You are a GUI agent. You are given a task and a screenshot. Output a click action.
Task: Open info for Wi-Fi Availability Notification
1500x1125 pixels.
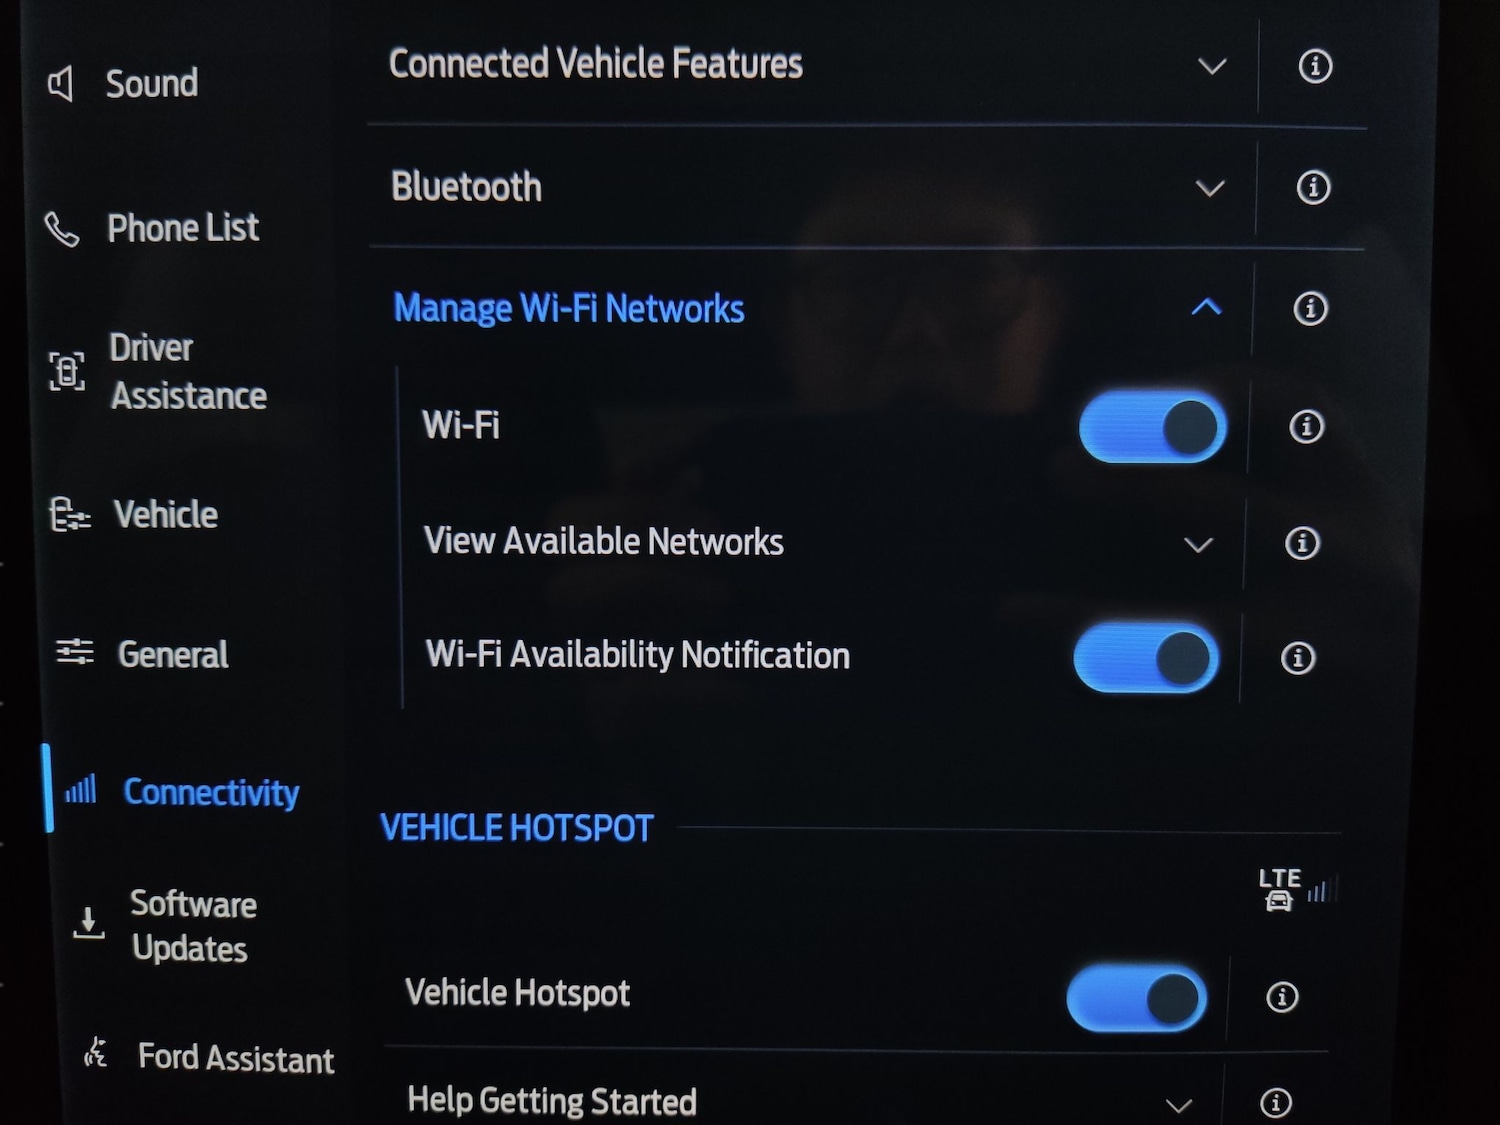pyautogui.click(x=1298, y=658)
